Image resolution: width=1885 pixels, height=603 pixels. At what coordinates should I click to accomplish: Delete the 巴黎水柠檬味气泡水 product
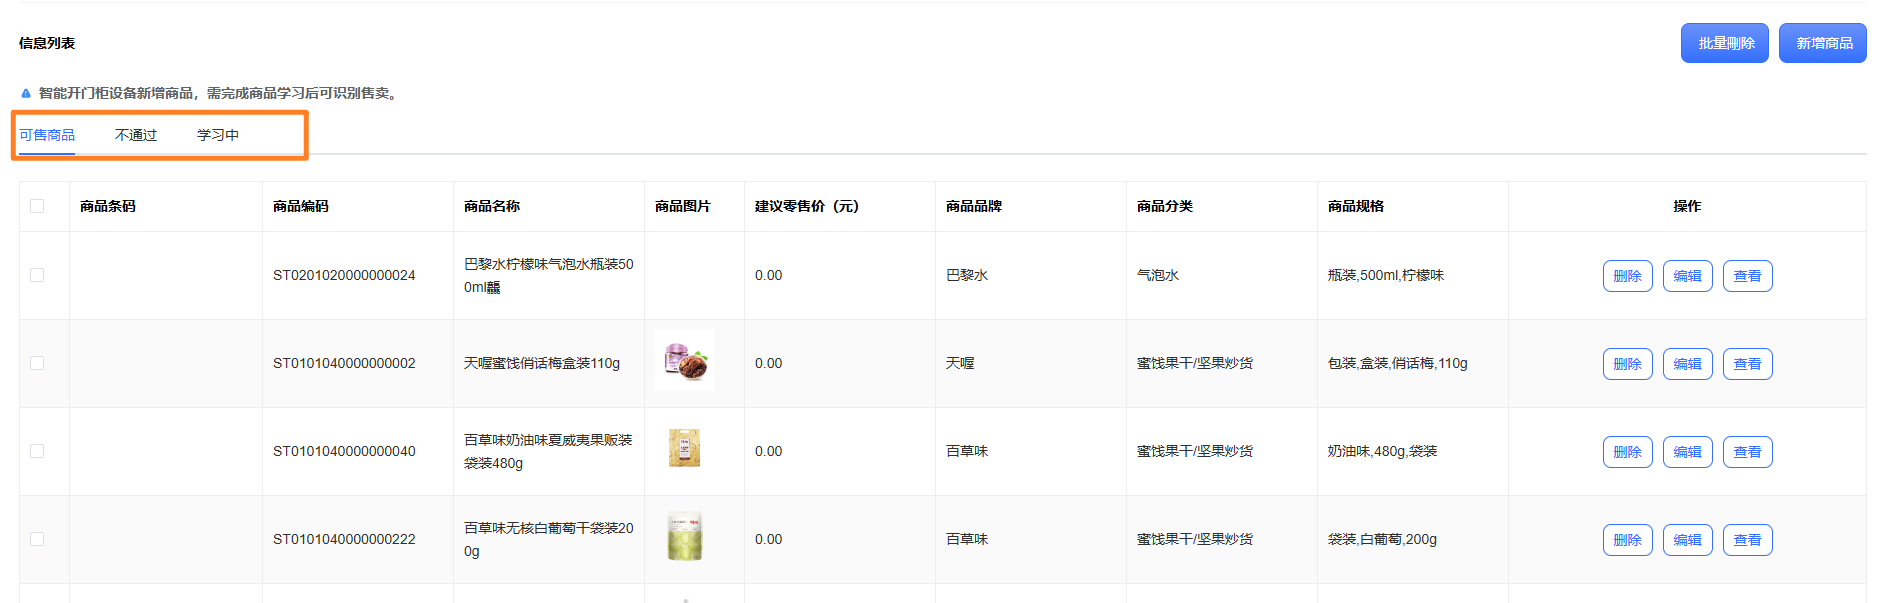click(x=1628, y=276)
